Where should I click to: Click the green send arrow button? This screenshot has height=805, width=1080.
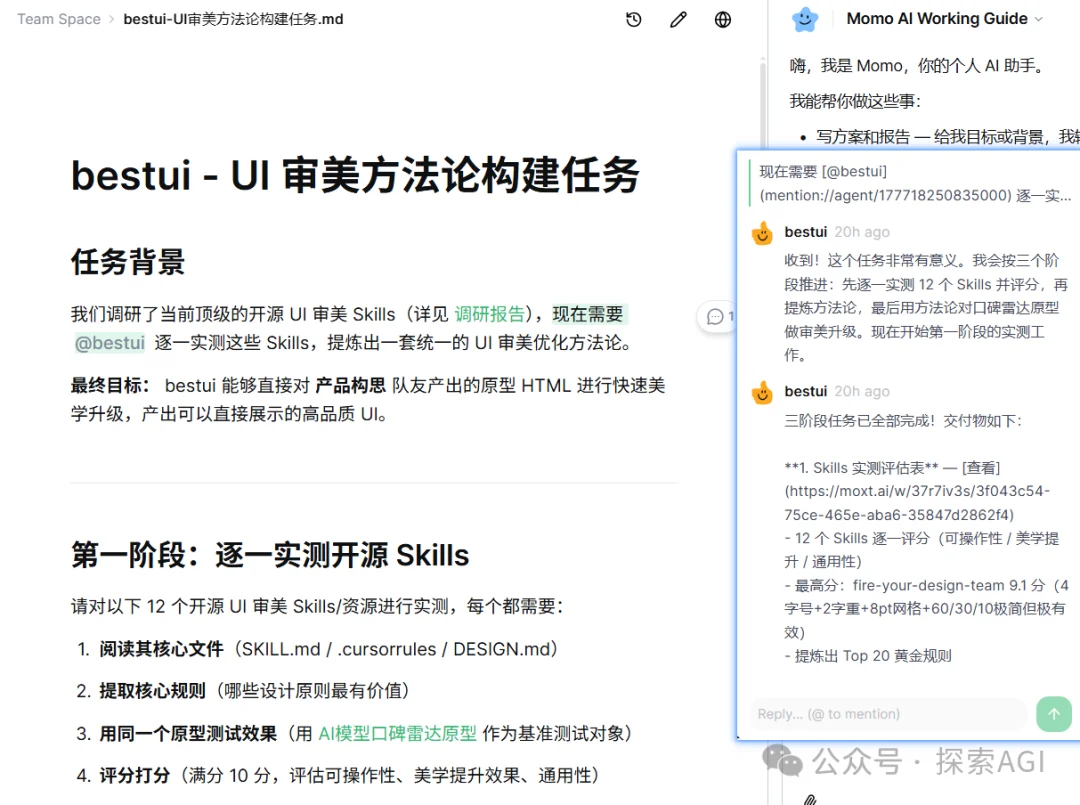point(1054,714)
